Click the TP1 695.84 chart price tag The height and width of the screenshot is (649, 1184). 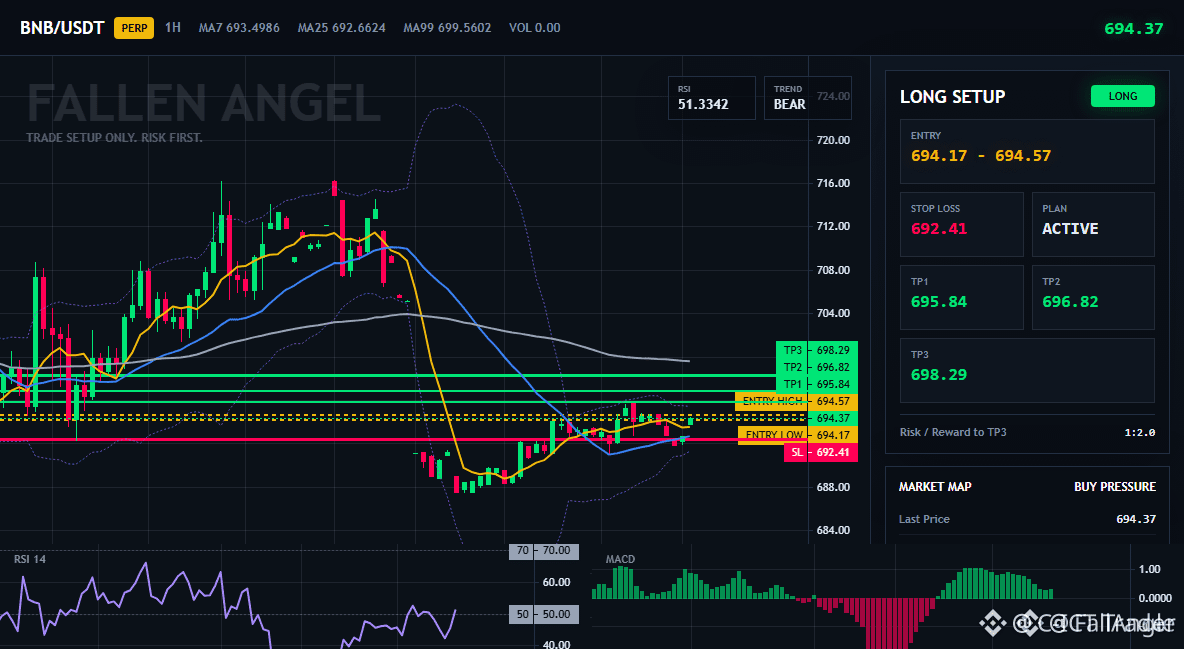click(817, 384)
